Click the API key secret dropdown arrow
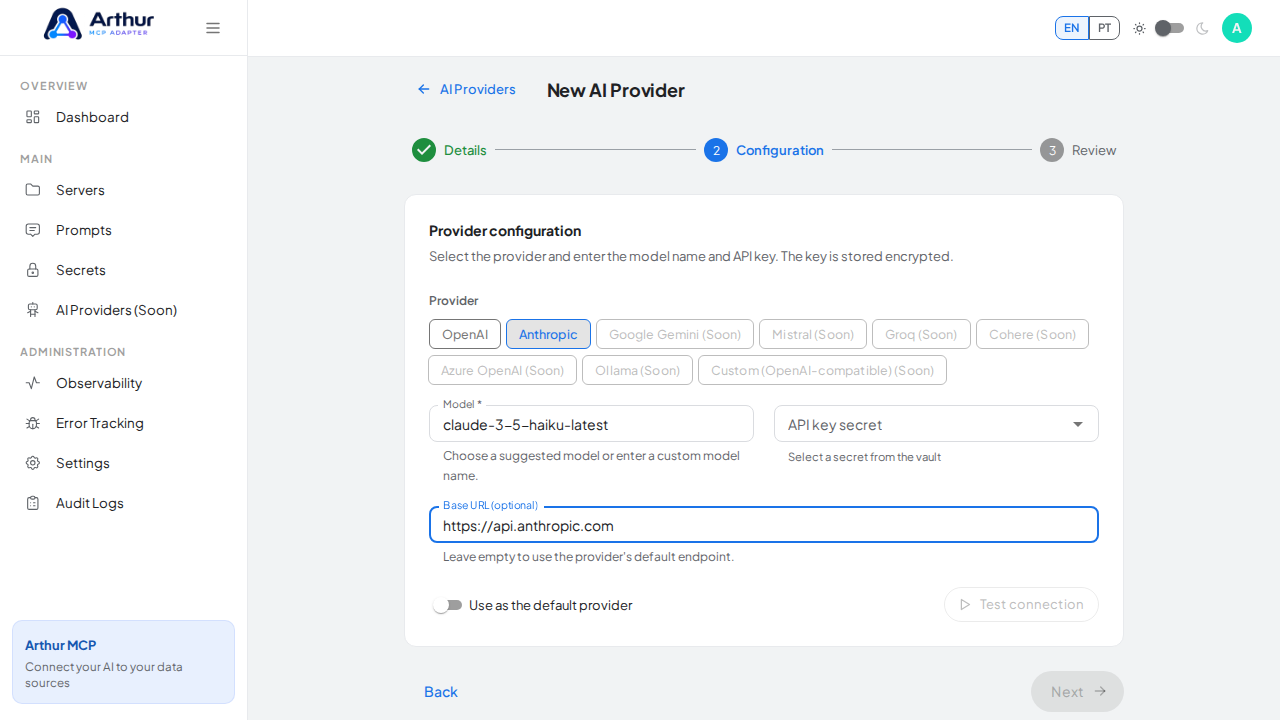 click(x=1078, y=424)
